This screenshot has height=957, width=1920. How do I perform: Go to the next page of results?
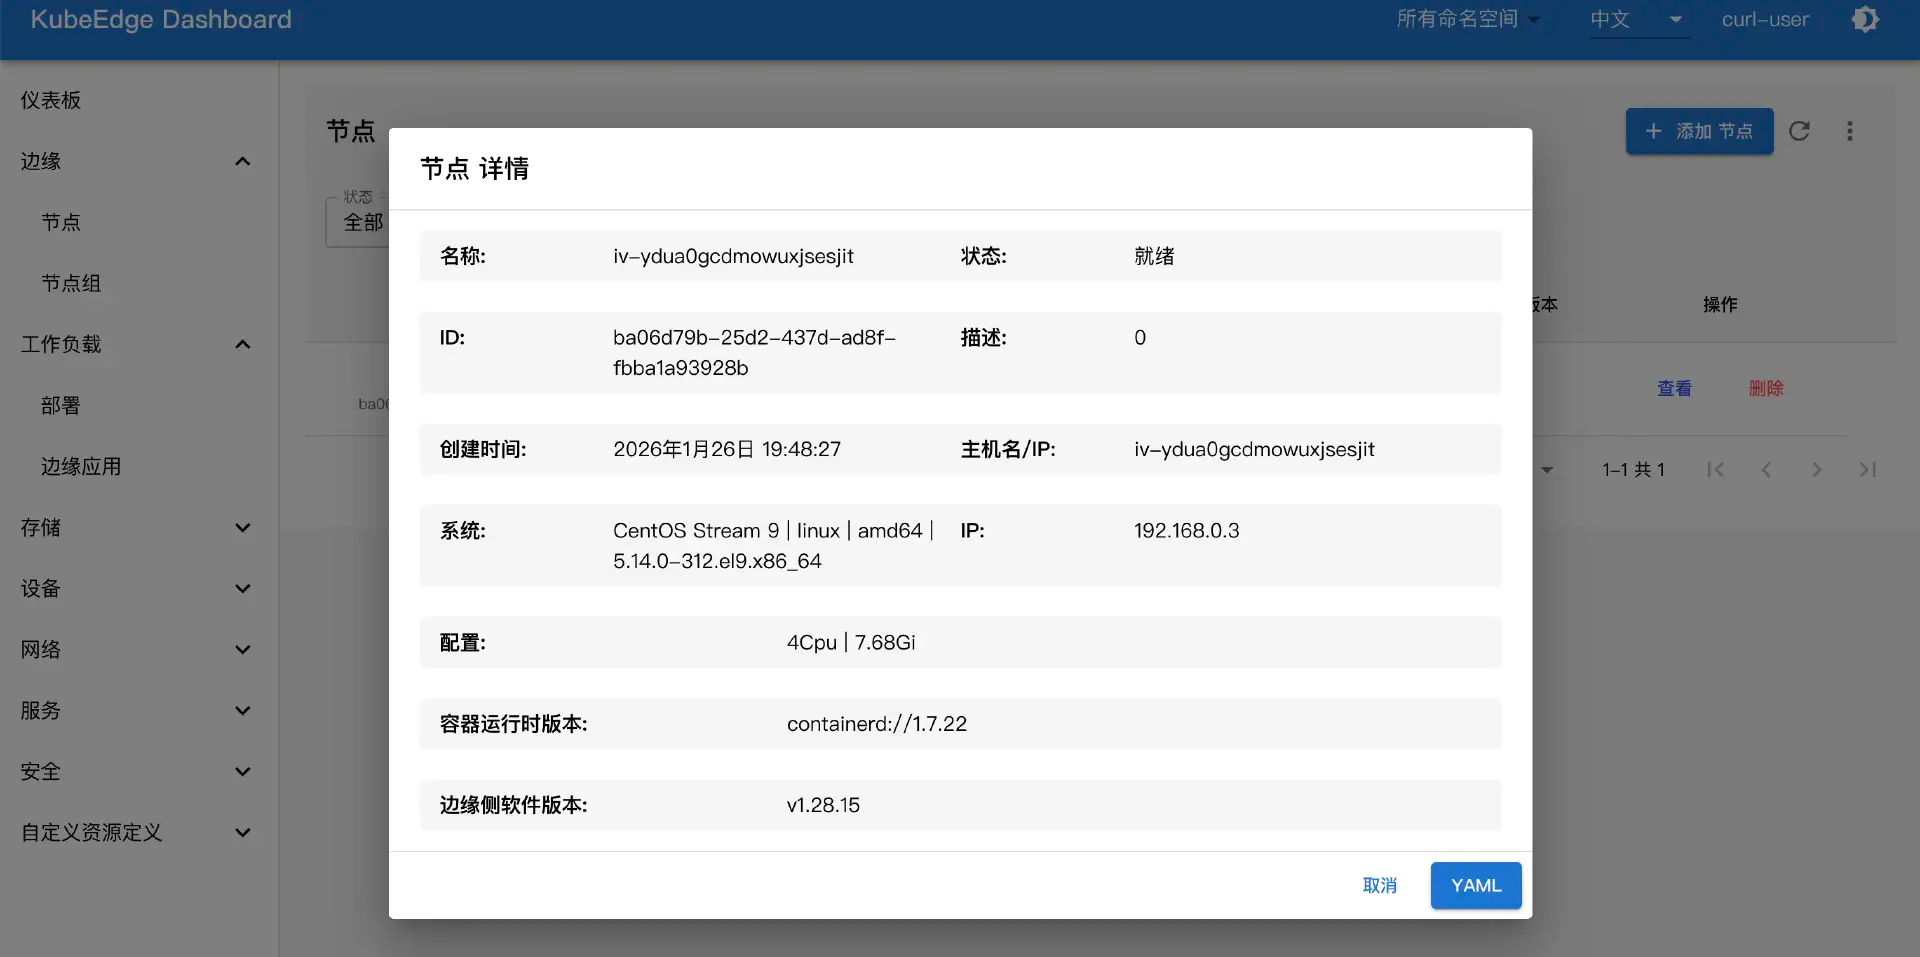(x=1817, y=469)
